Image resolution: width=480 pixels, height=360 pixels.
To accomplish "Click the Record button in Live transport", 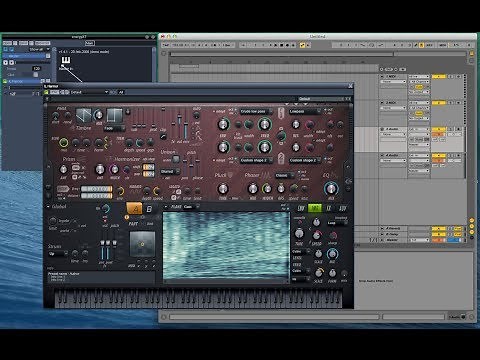I will tap(287, 45).
